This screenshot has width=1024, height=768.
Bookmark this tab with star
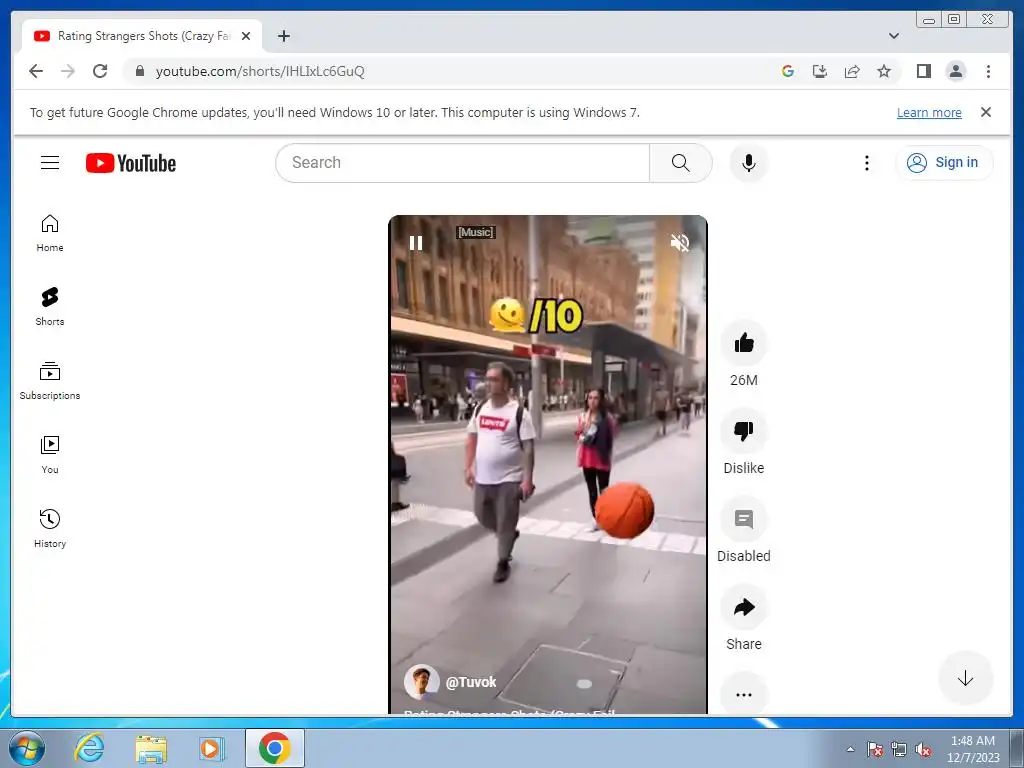click(884, 71)
